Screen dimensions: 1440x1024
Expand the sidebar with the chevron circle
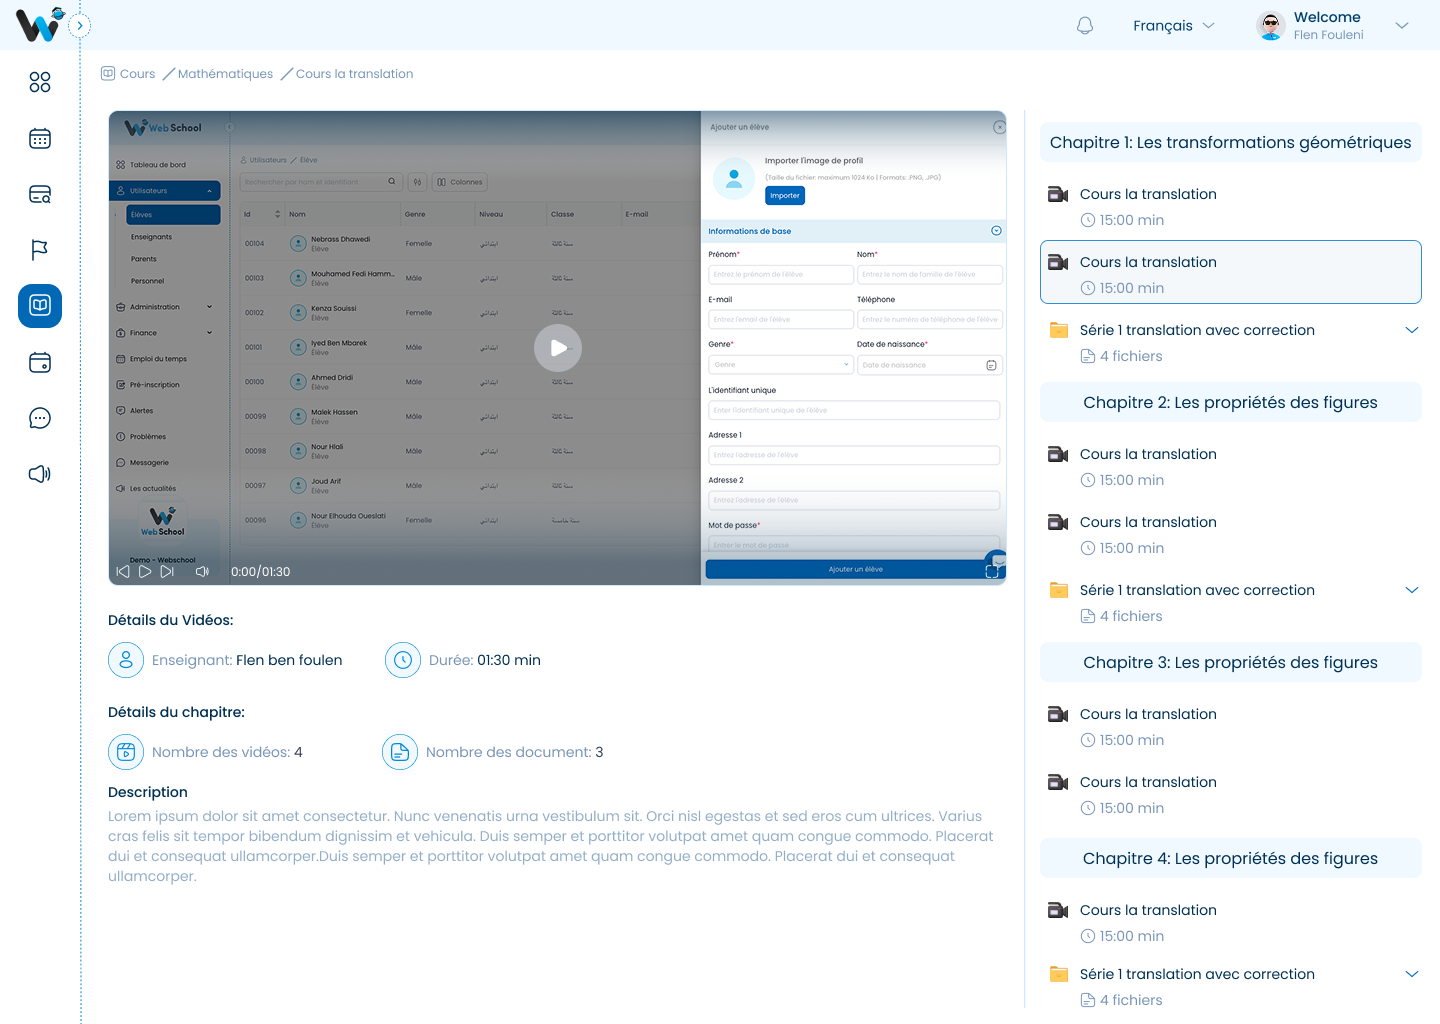click(x=81, y=26)
